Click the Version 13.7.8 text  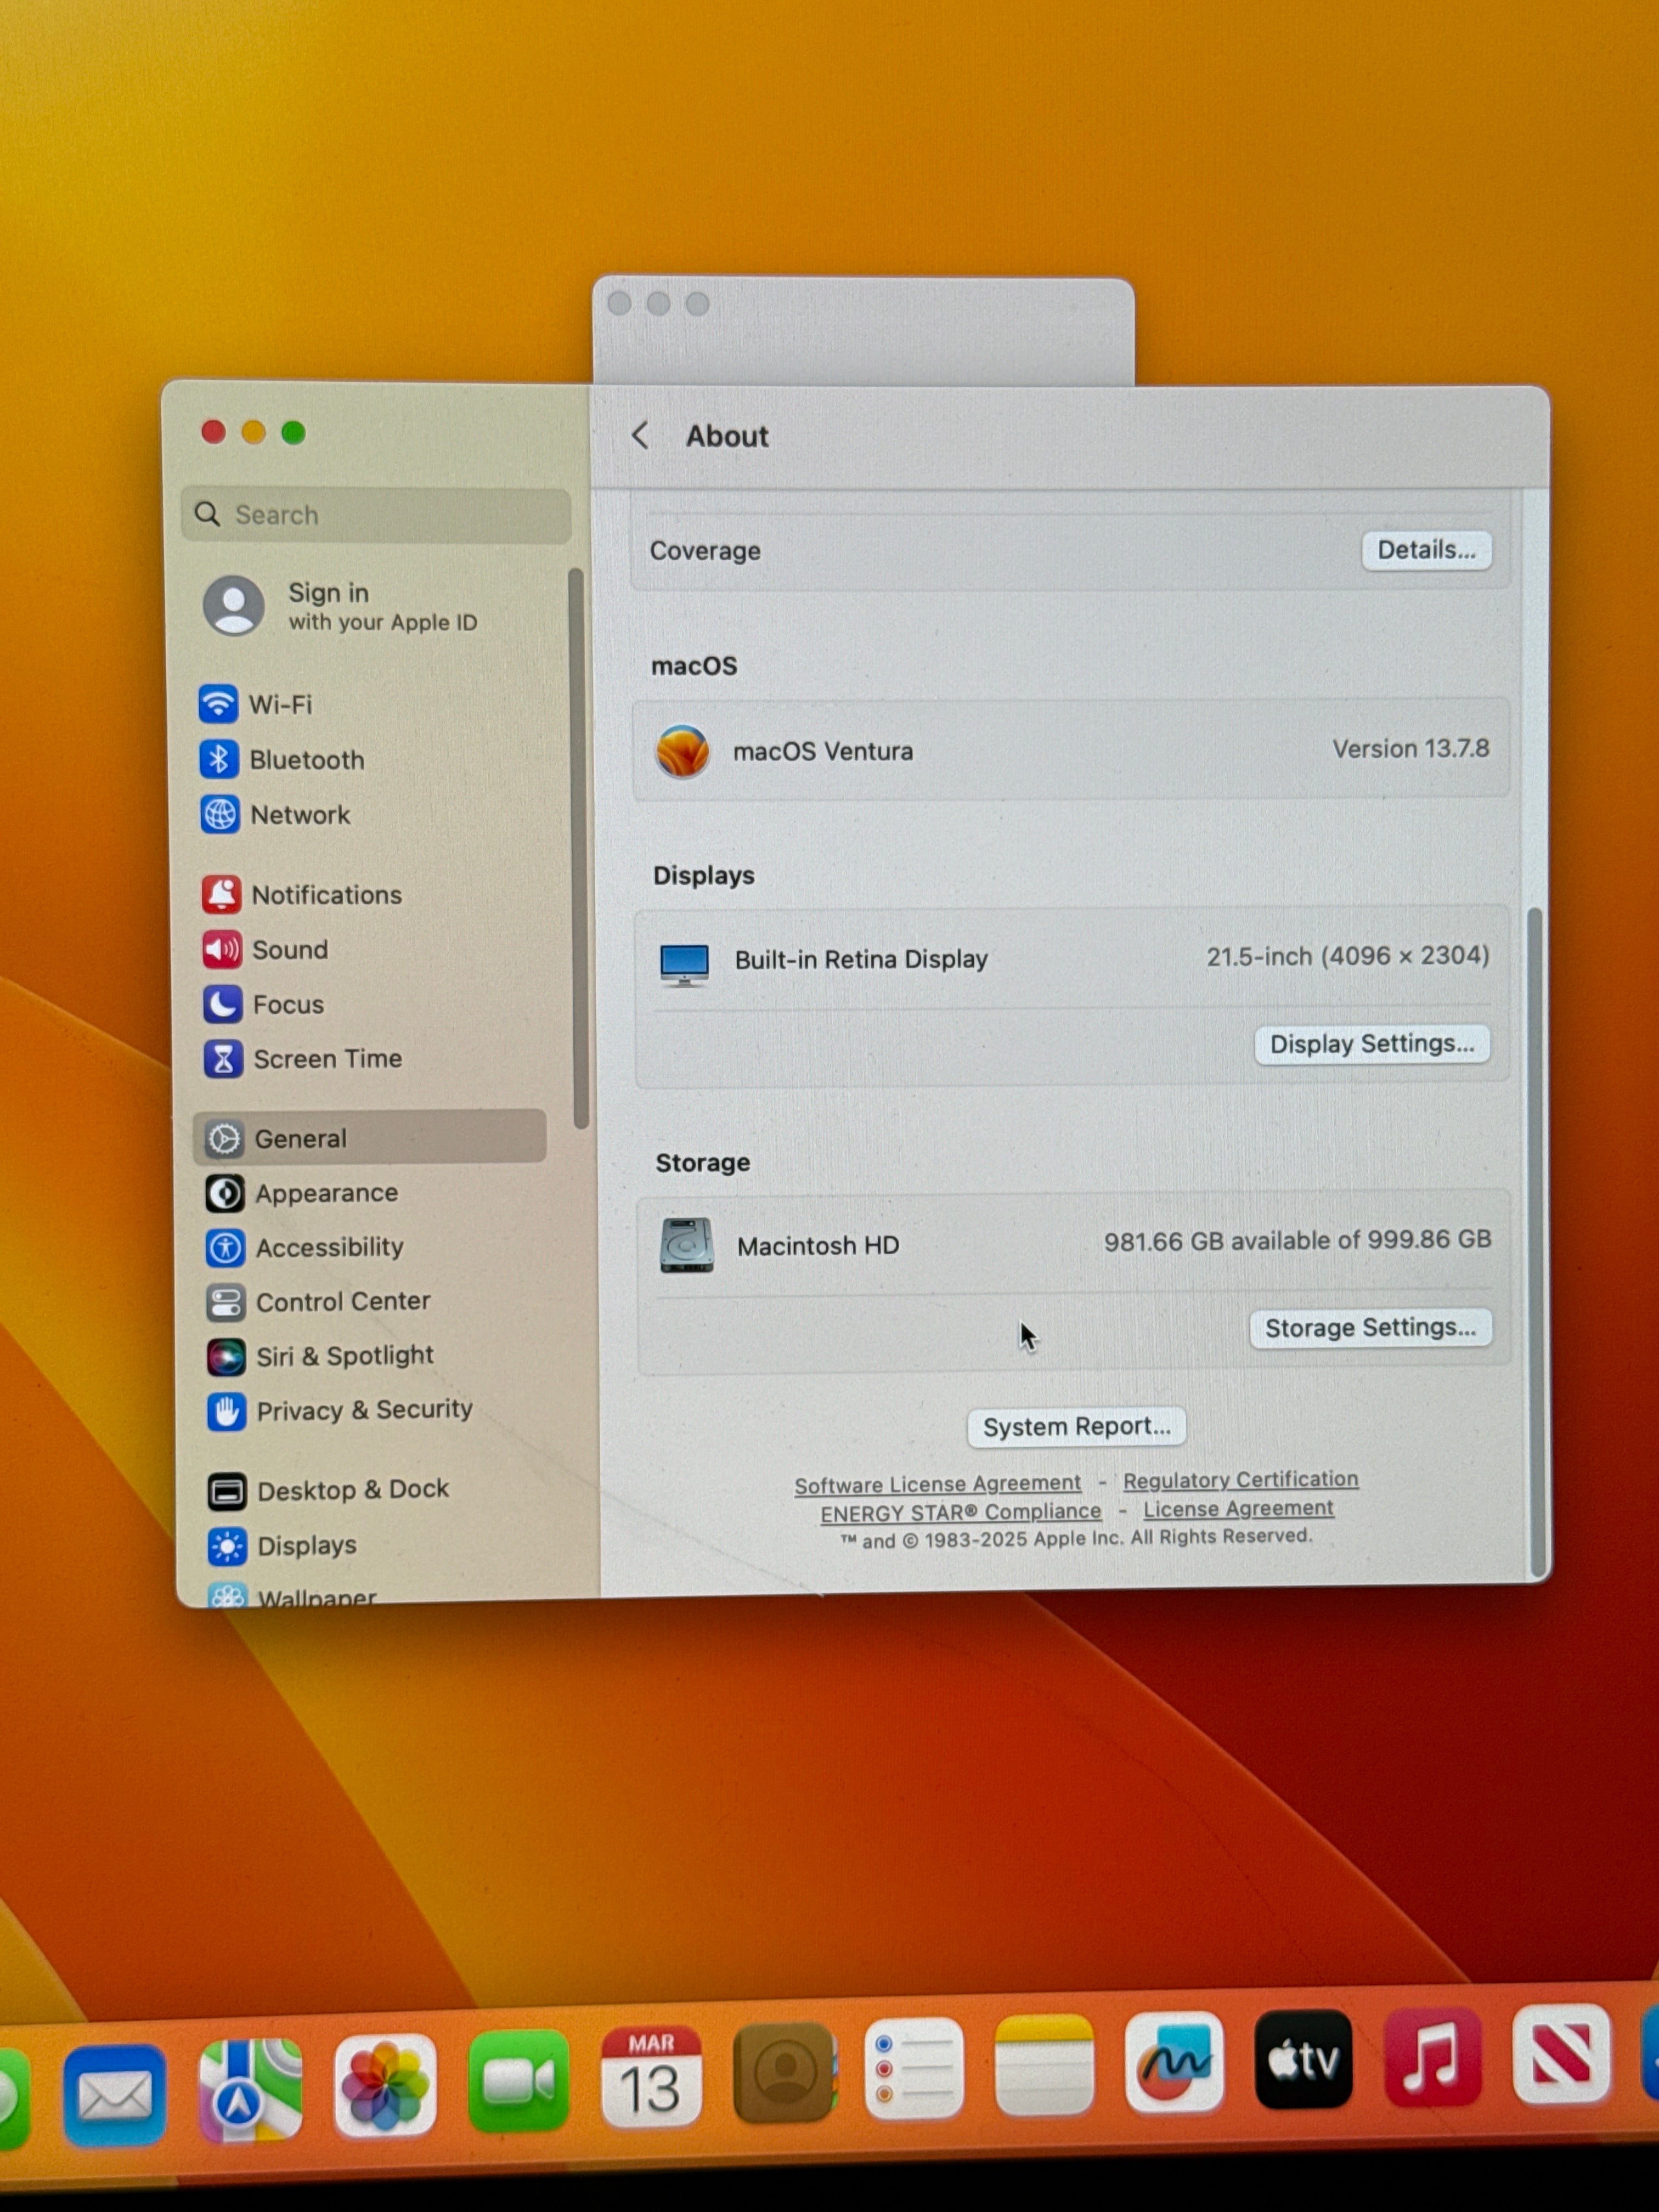pos(1410,749)
